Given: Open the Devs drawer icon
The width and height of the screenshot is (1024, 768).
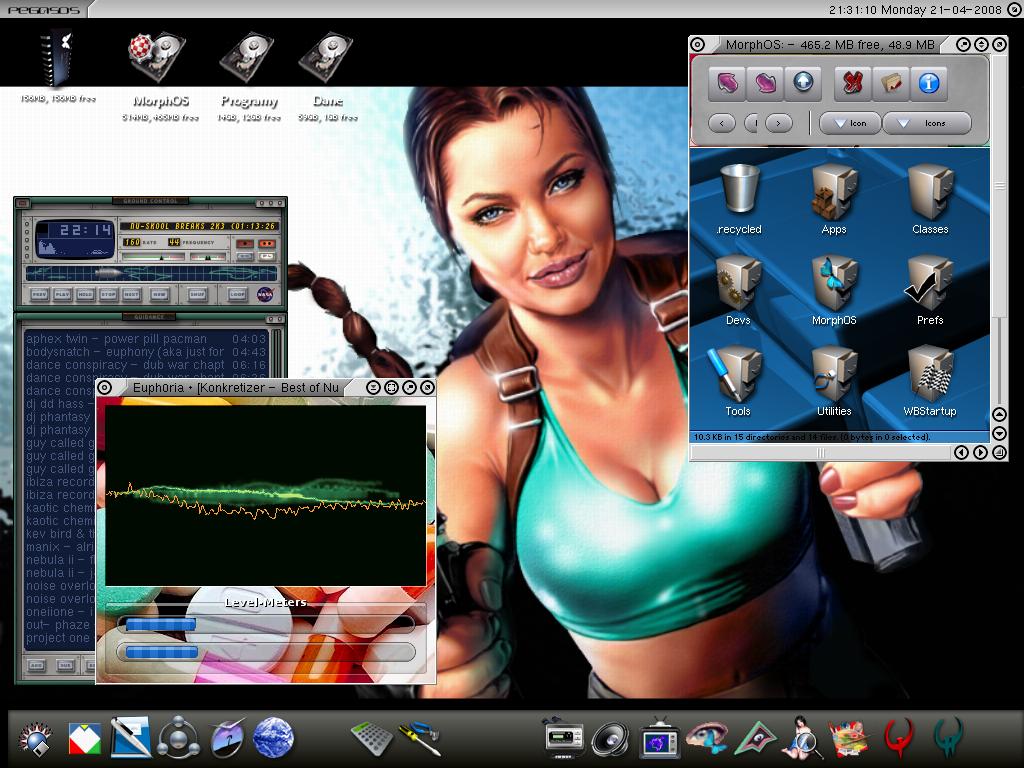Looking at the screenshot, I should click(738, 291).
